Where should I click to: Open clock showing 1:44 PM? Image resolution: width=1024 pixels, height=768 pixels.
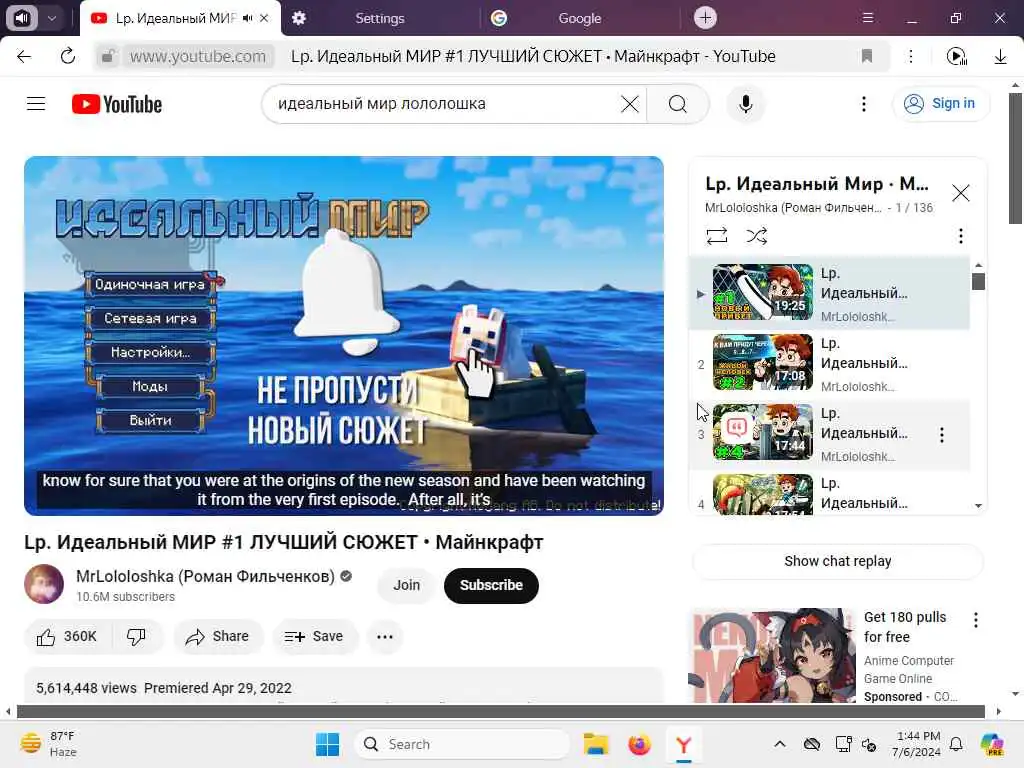[918, 744]
